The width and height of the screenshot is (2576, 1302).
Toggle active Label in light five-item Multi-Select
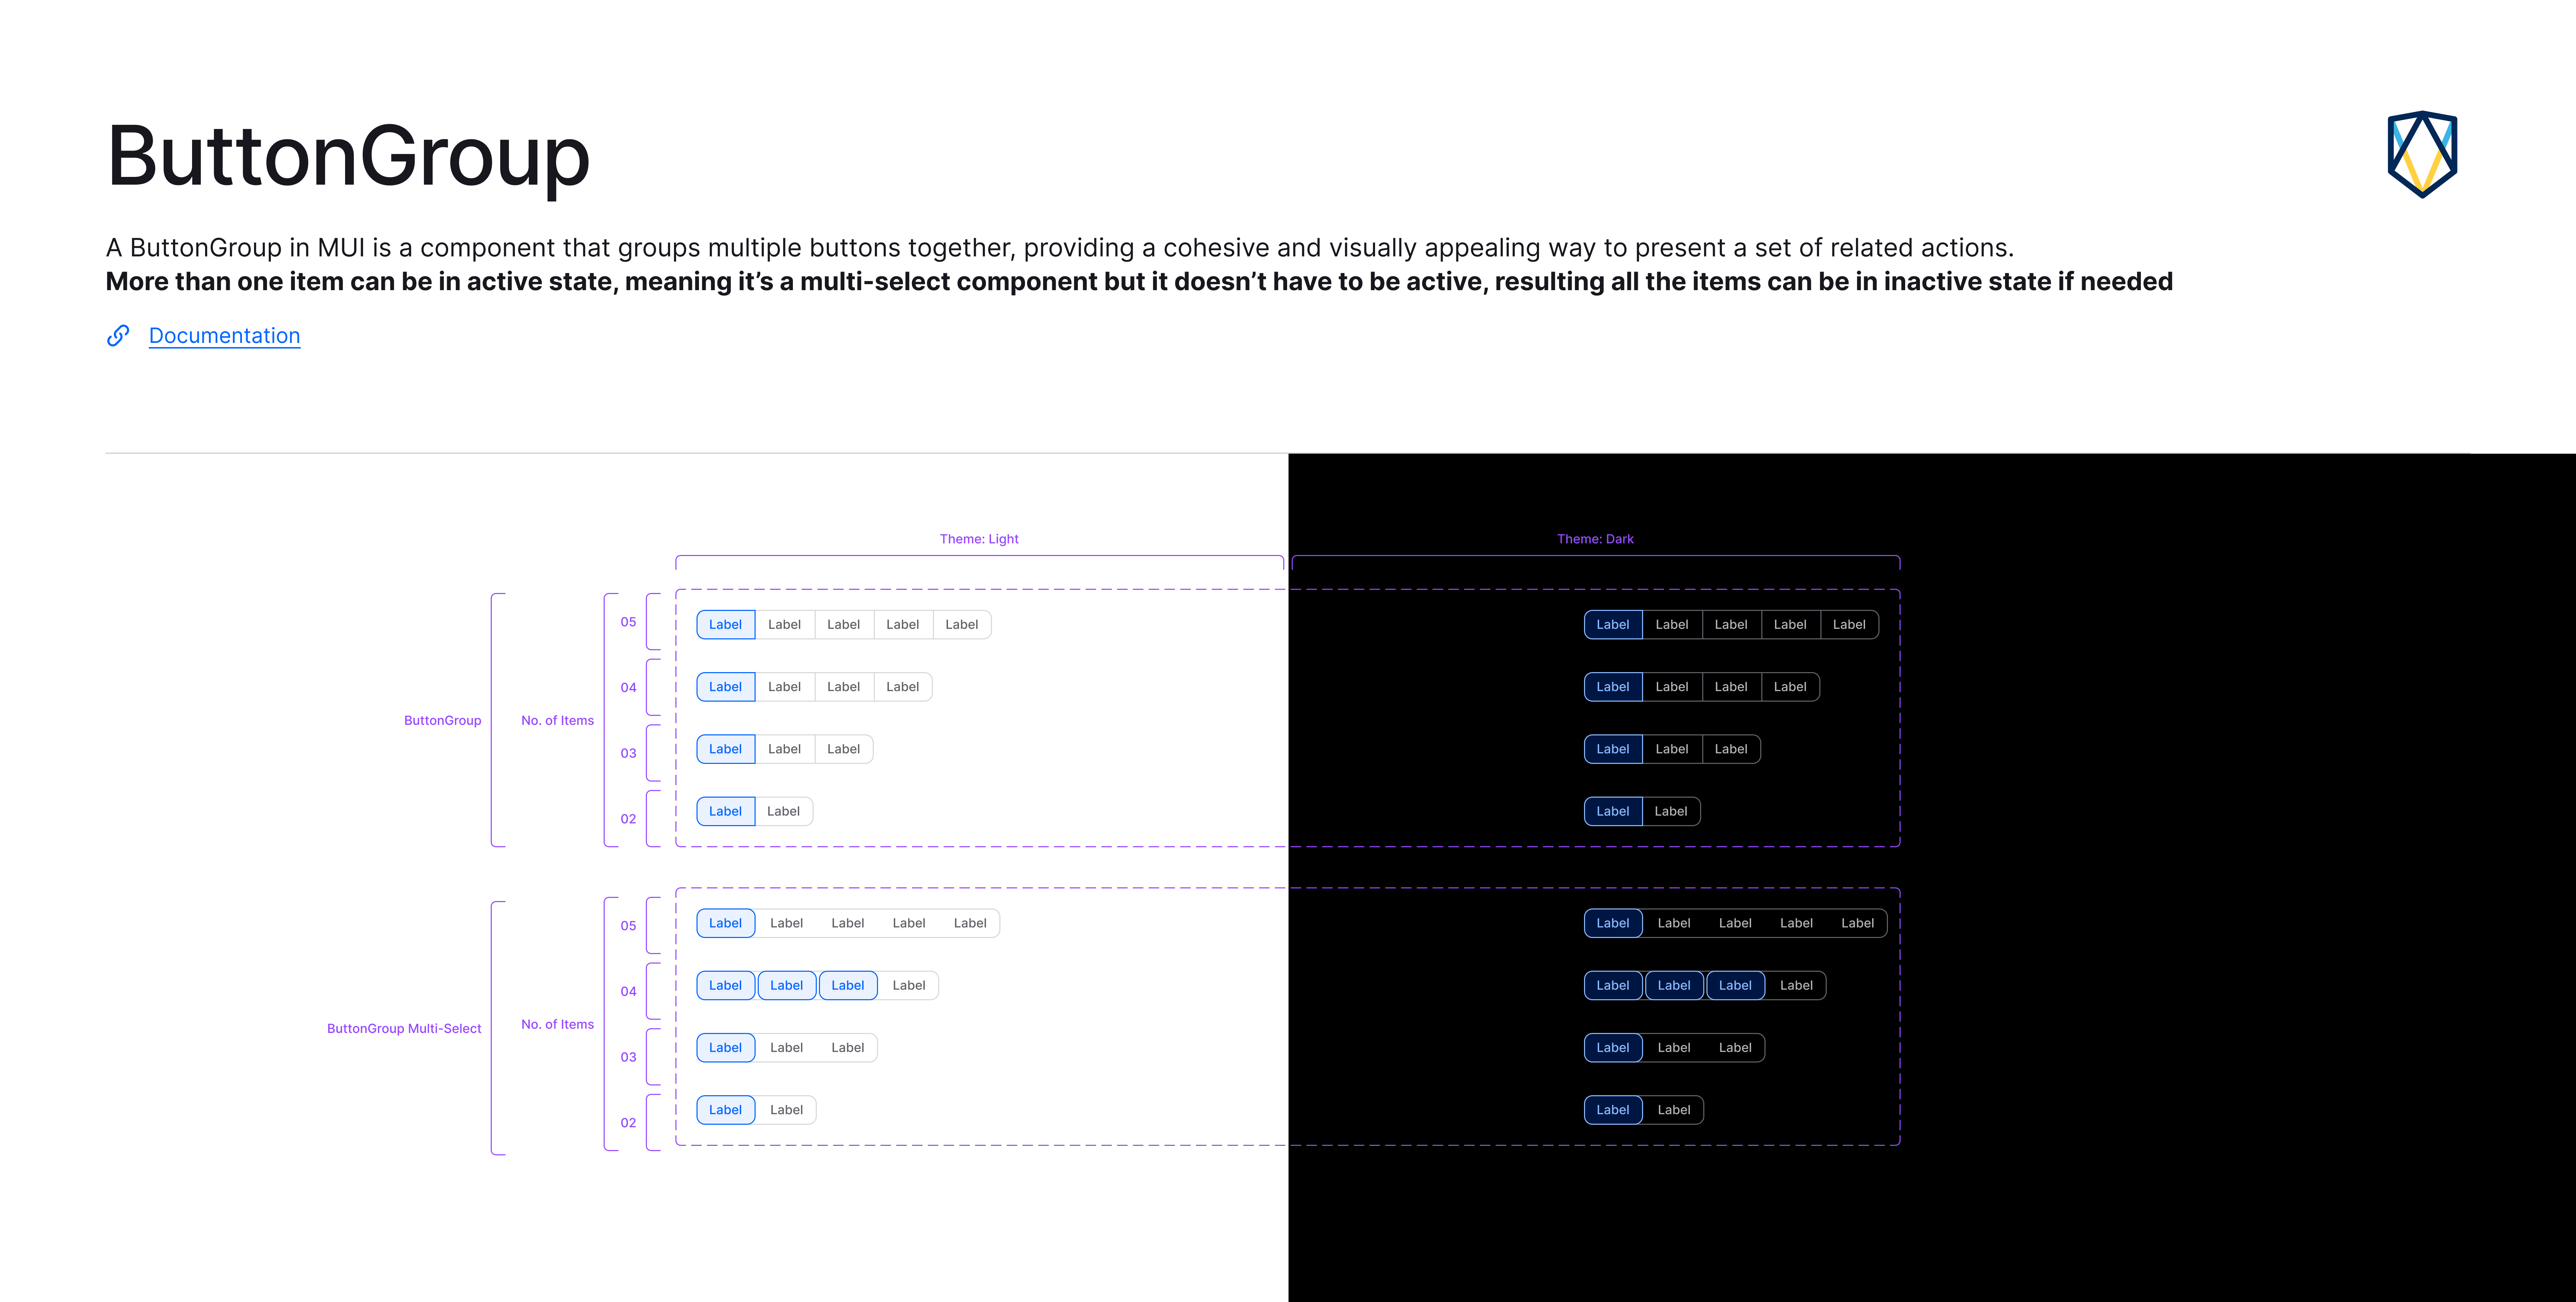point(726,923)
